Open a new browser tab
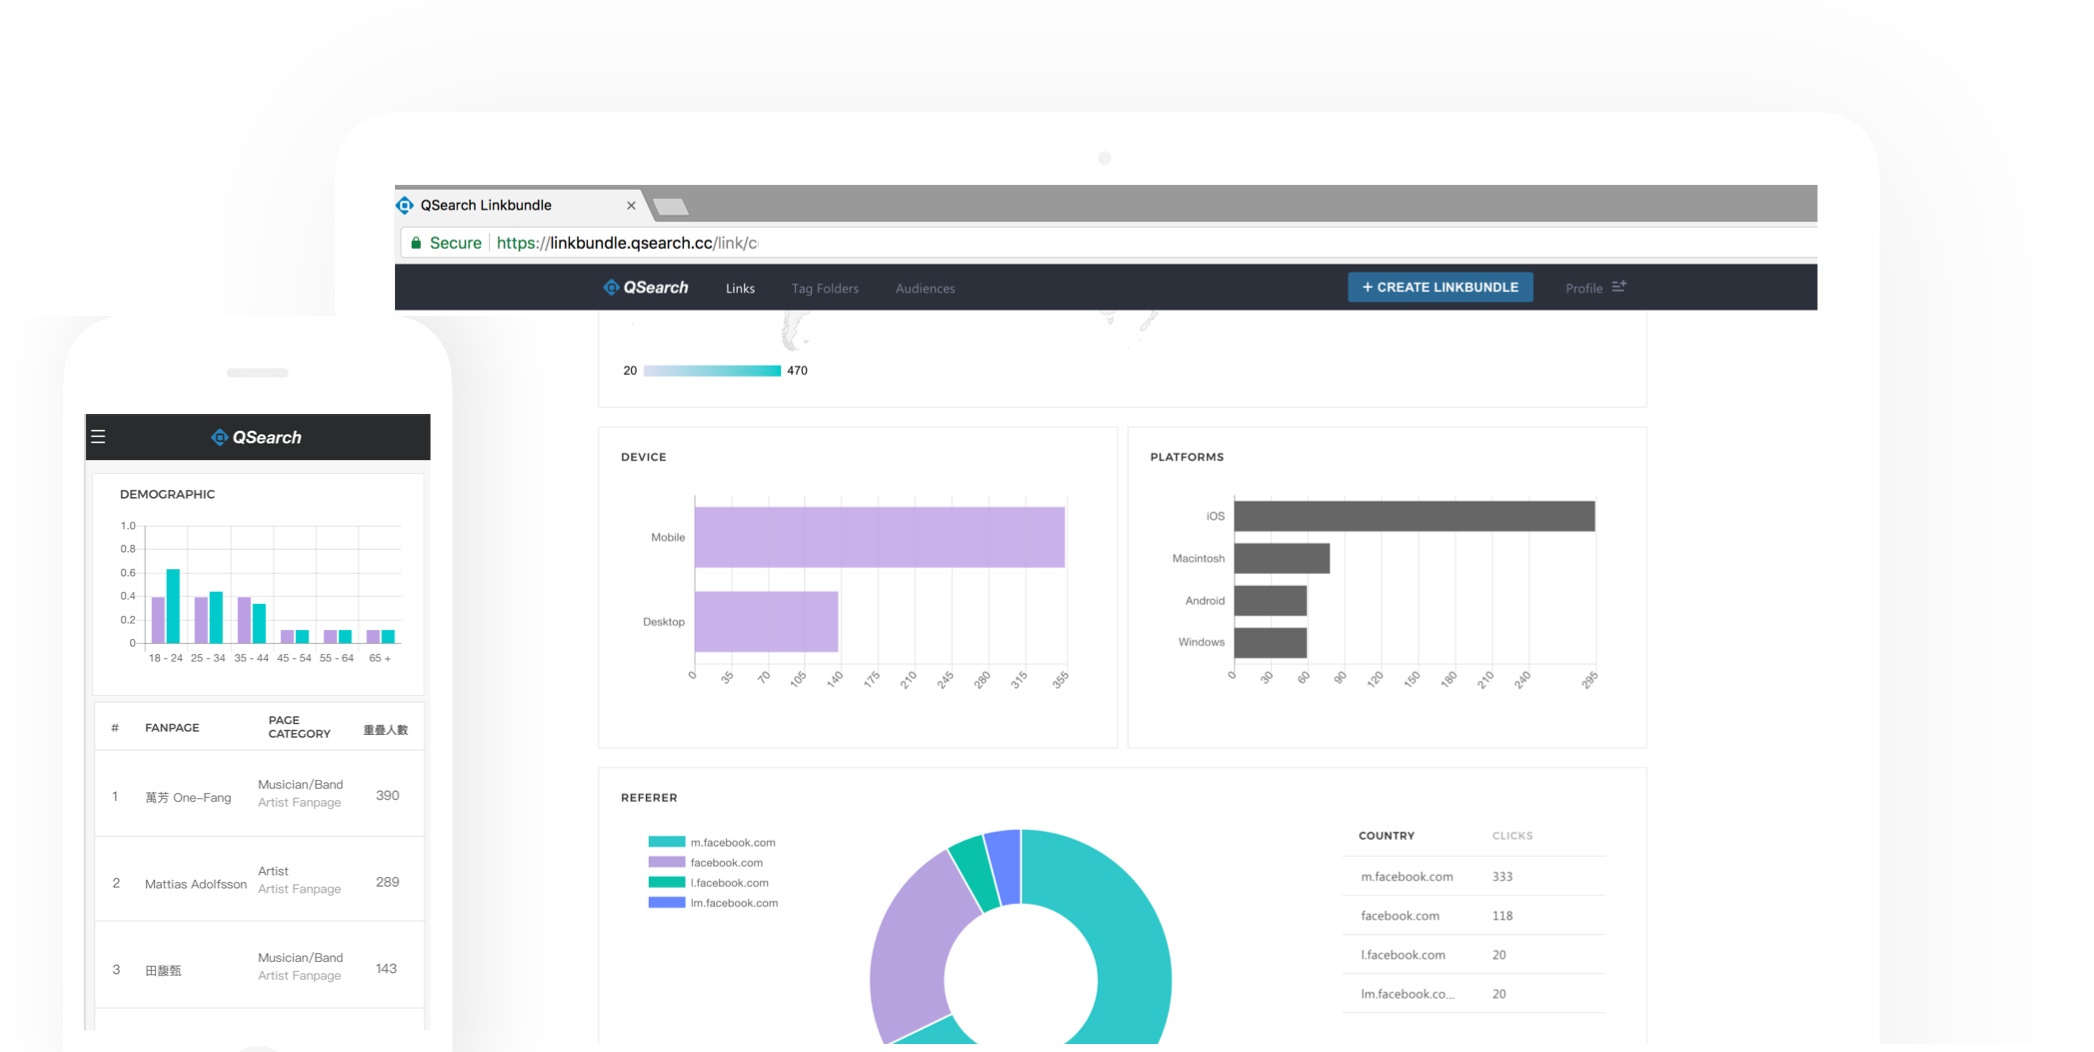Image resolution: width=2094 pixels, height=1052 pixels. click(x=670, y=207)
